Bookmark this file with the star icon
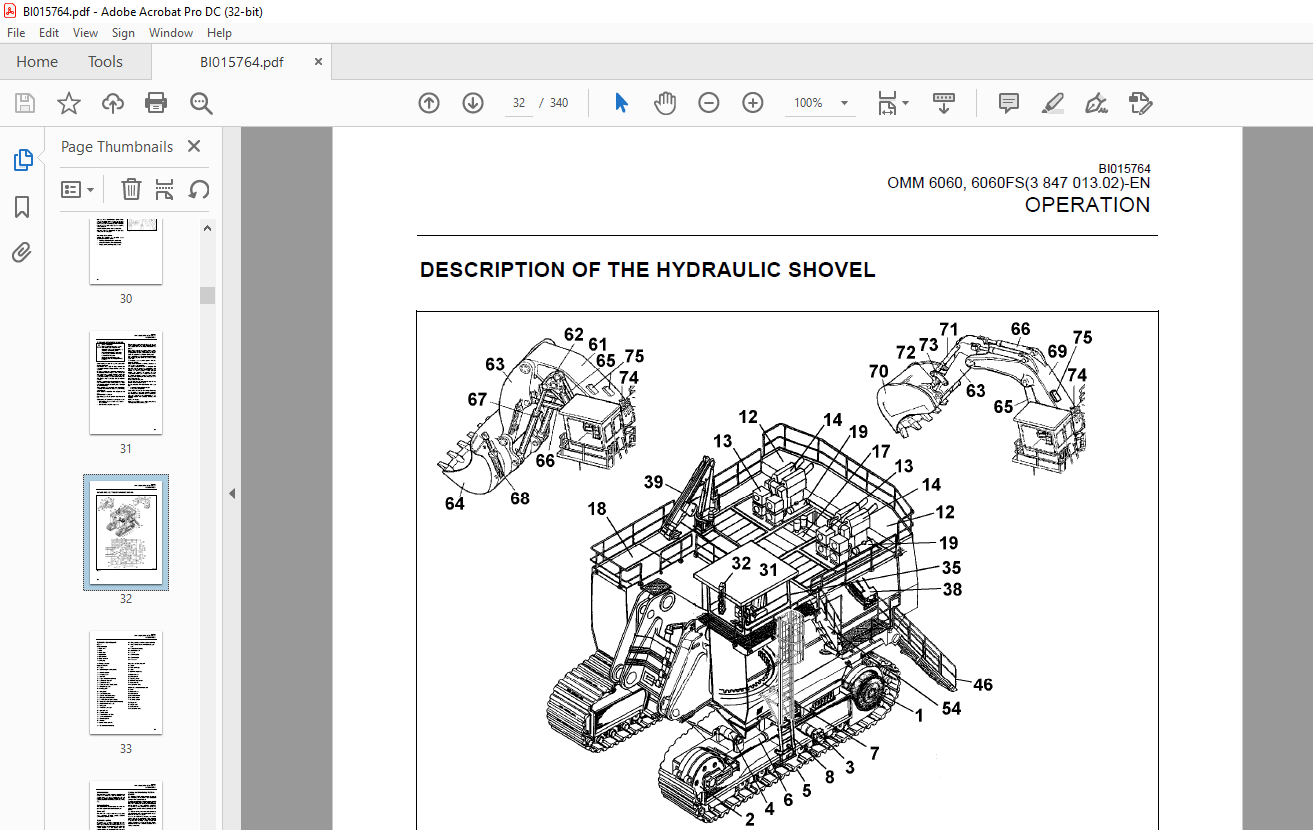1313x830 pixels. [68, 103]
